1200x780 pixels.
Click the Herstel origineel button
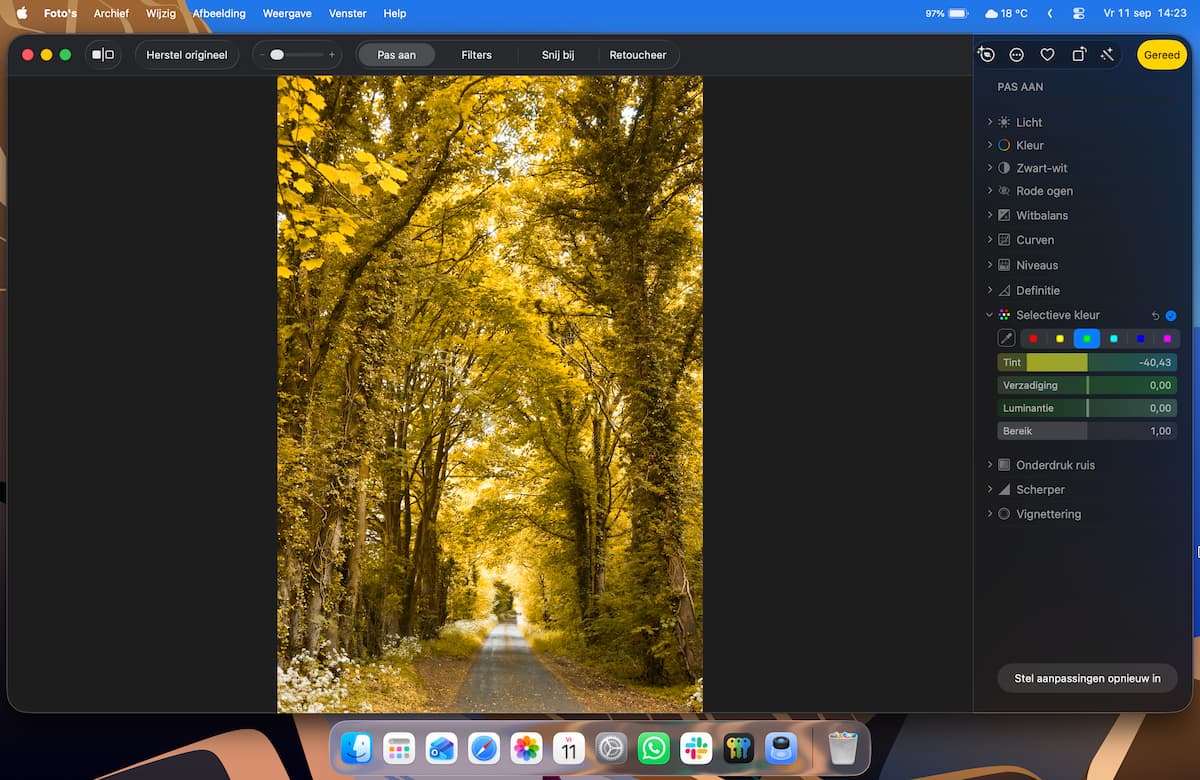click(187, 55)
